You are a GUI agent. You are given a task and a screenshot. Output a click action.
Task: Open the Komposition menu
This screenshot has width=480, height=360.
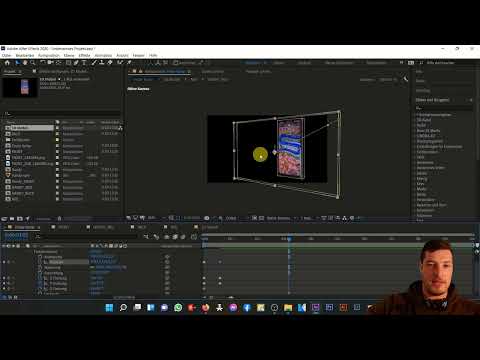click(49, 55)
